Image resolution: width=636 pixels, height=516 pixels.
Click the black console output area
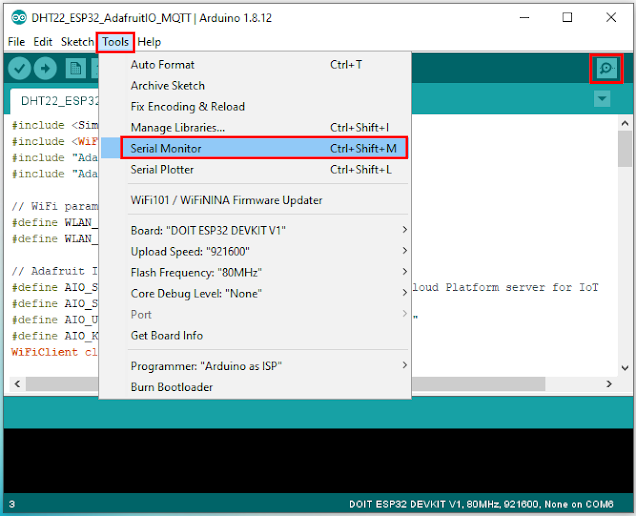[x=318, y=460]
